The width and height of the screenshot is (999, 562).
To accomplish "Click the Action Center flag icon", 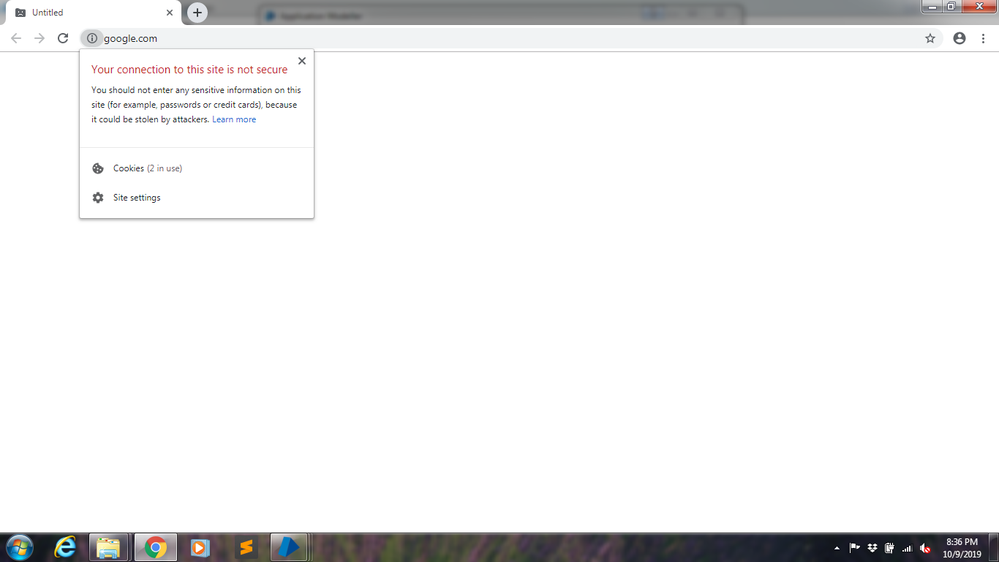I will click(854, 548).
